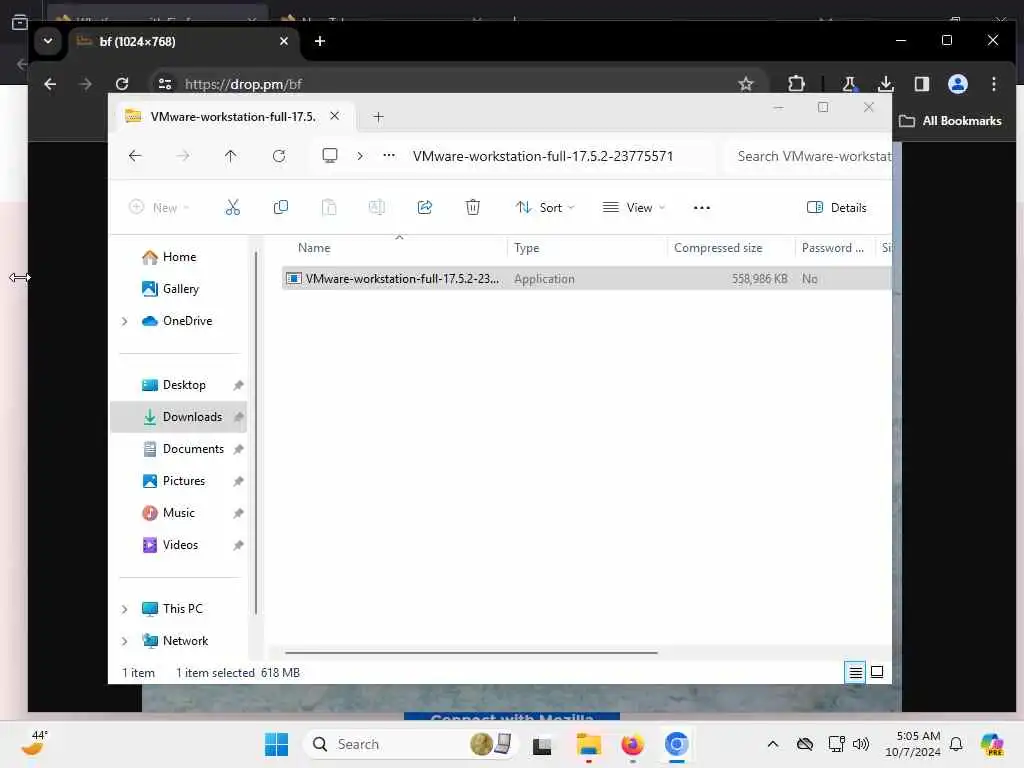Expand the This PC tree node
This screenshot has width=1024, height=768.
(x=125, y=609)
